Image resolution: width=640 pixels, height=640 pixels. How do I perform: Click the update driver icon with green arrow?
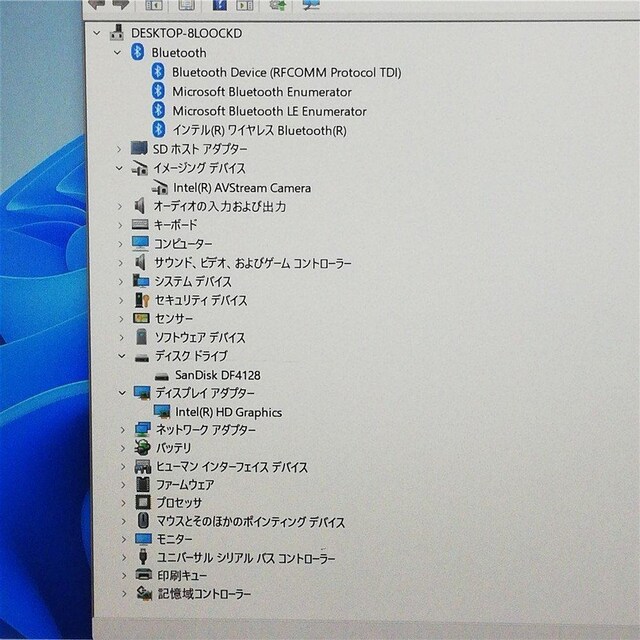pos(278,4)
